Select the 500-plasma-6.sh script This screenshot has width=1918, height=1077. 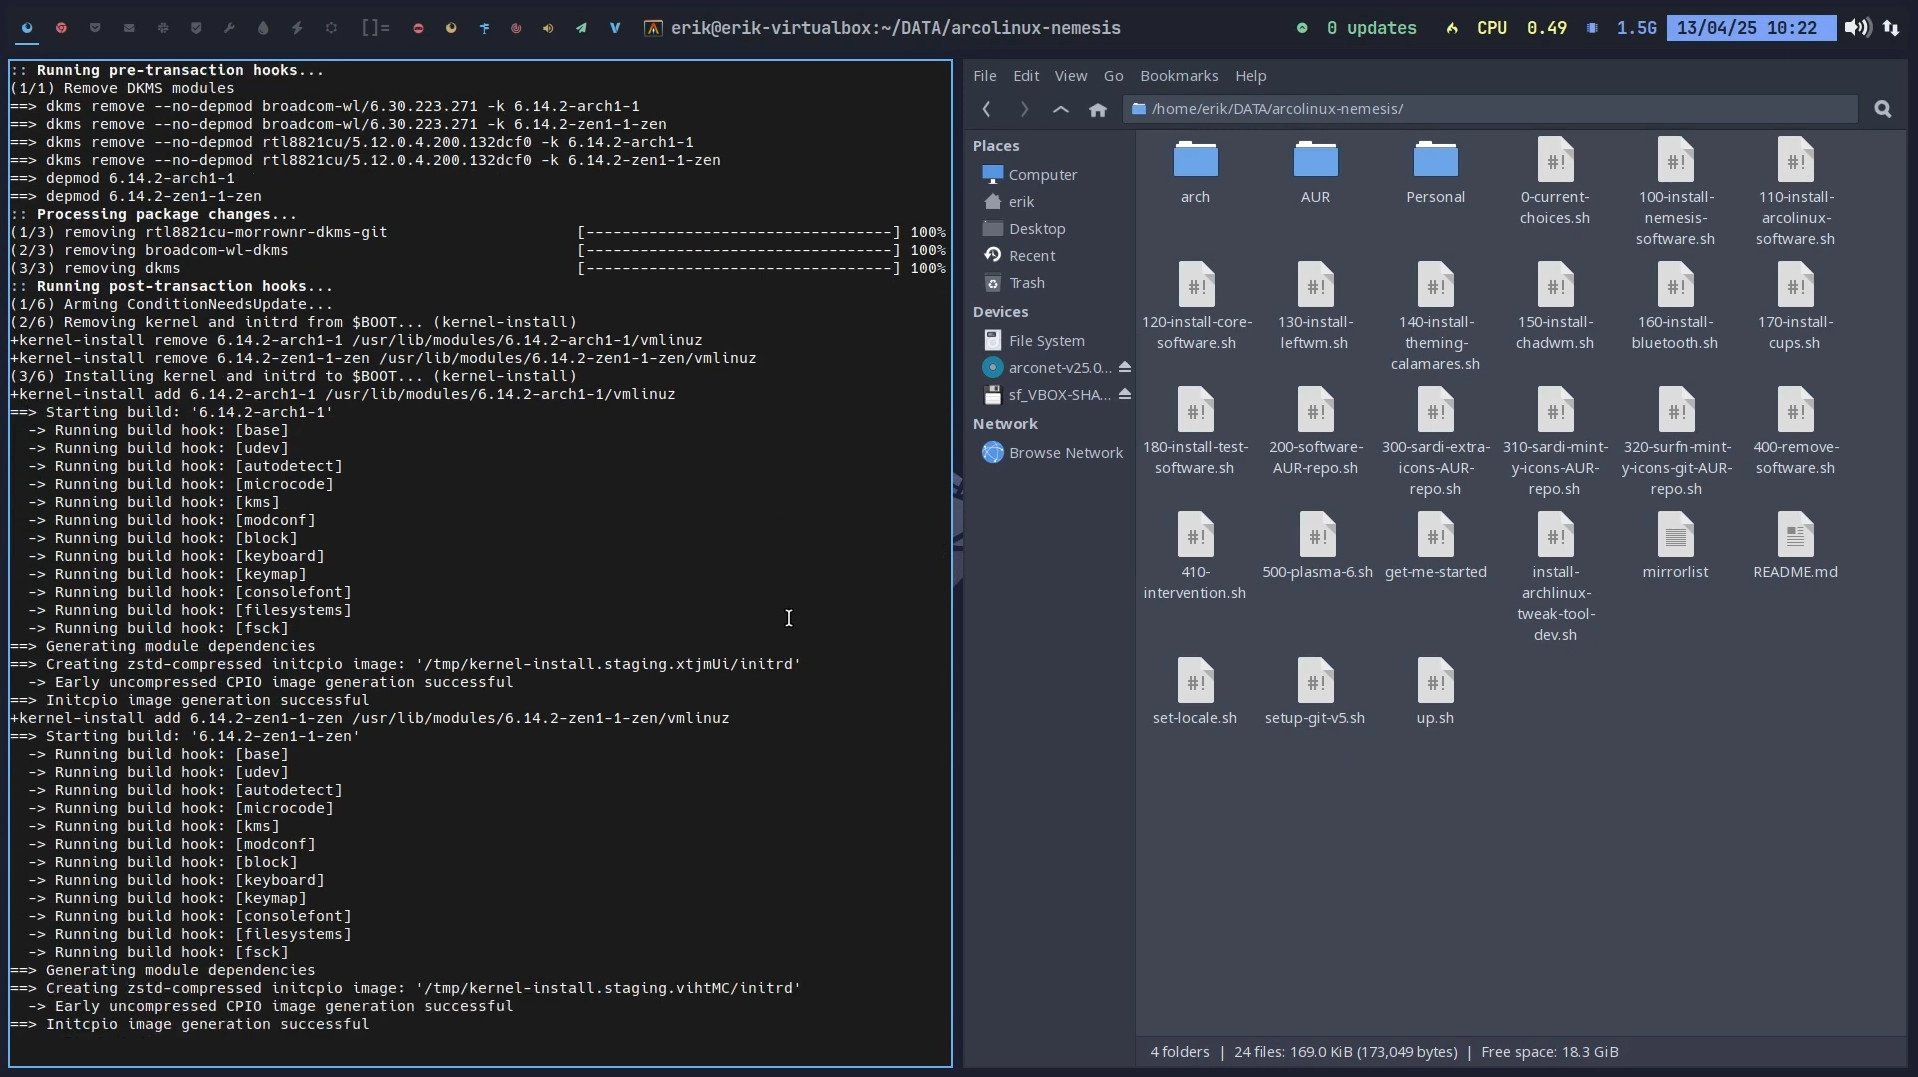pos(1316,546)
